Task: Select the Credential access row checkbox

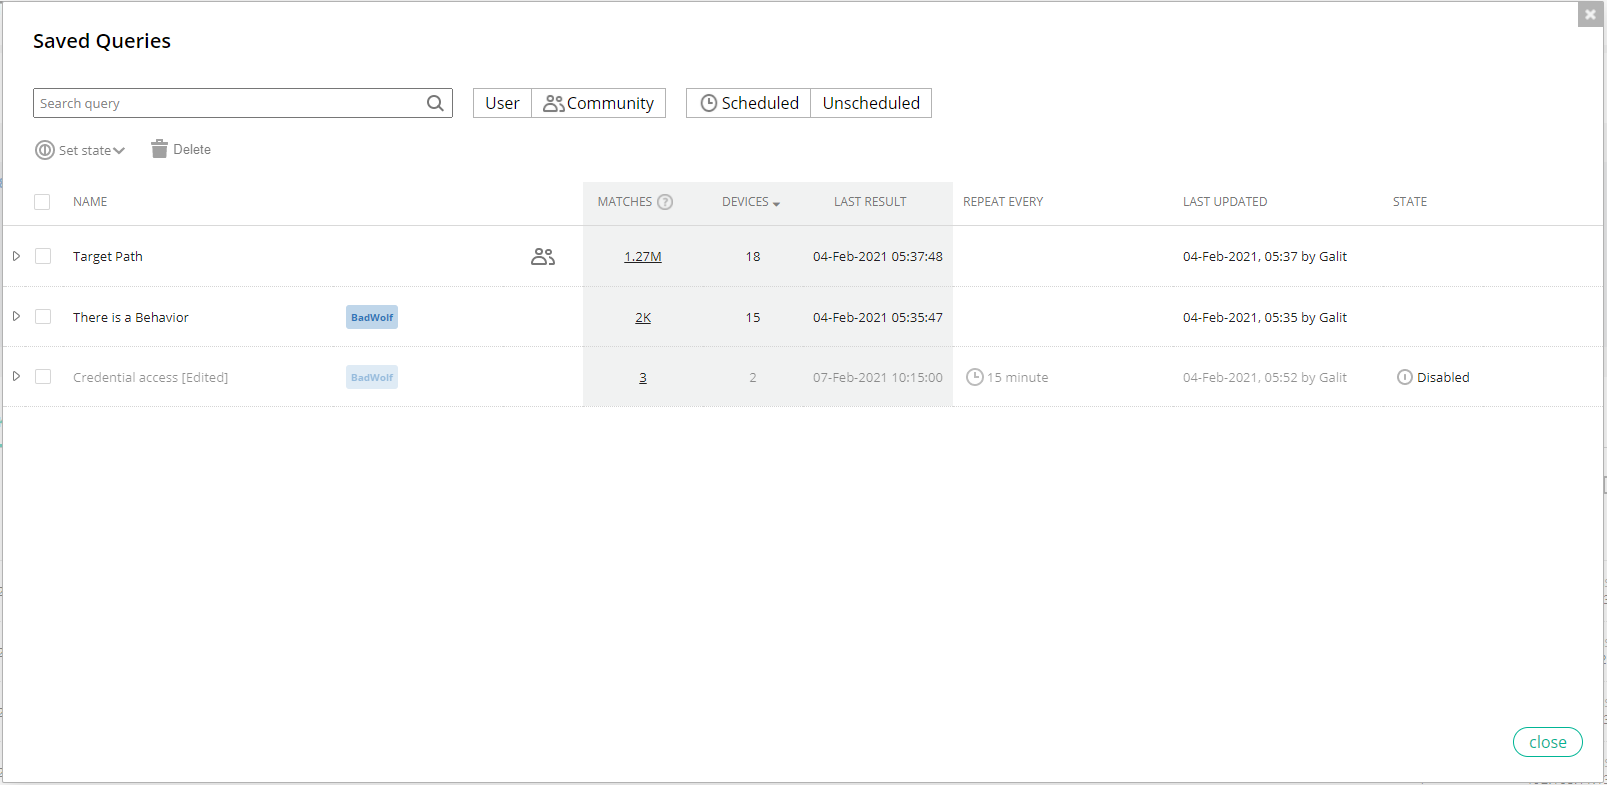Action: (x=43, y=377)
